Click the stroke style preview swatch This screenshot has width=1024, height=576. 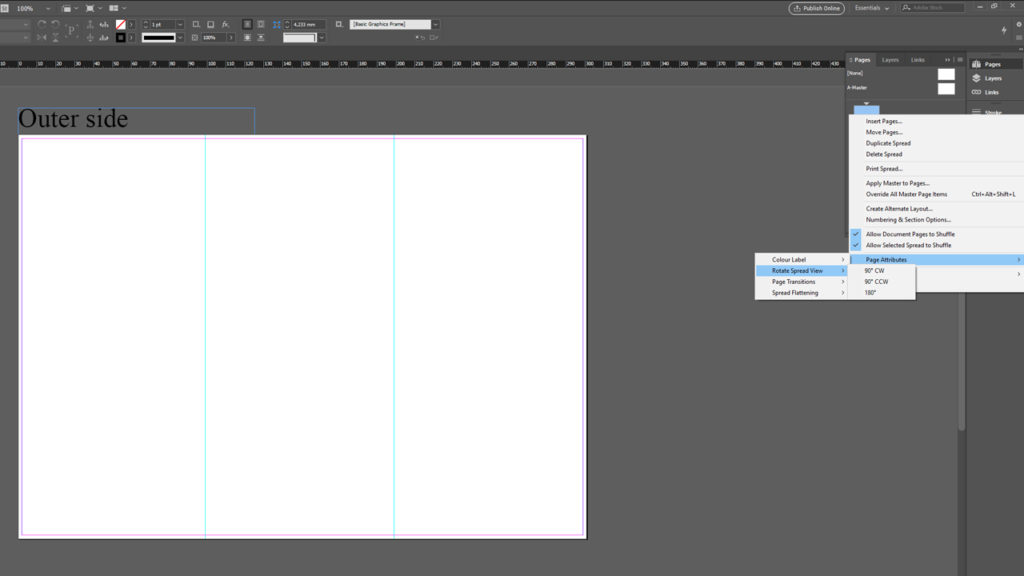coord(160,38)
